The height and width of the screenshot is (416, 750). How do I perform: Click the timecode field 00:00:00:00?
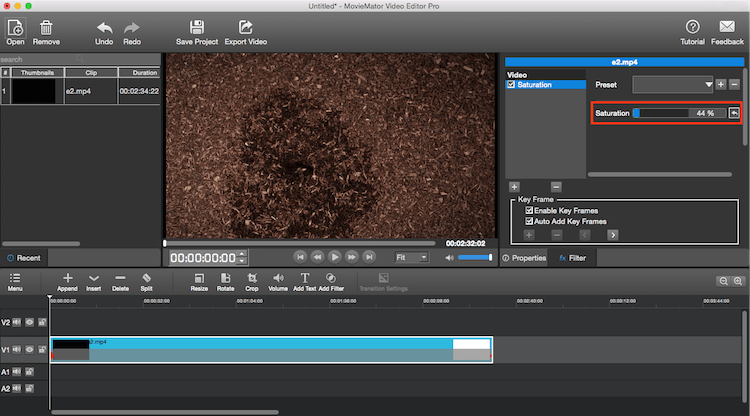click(203, 258)
